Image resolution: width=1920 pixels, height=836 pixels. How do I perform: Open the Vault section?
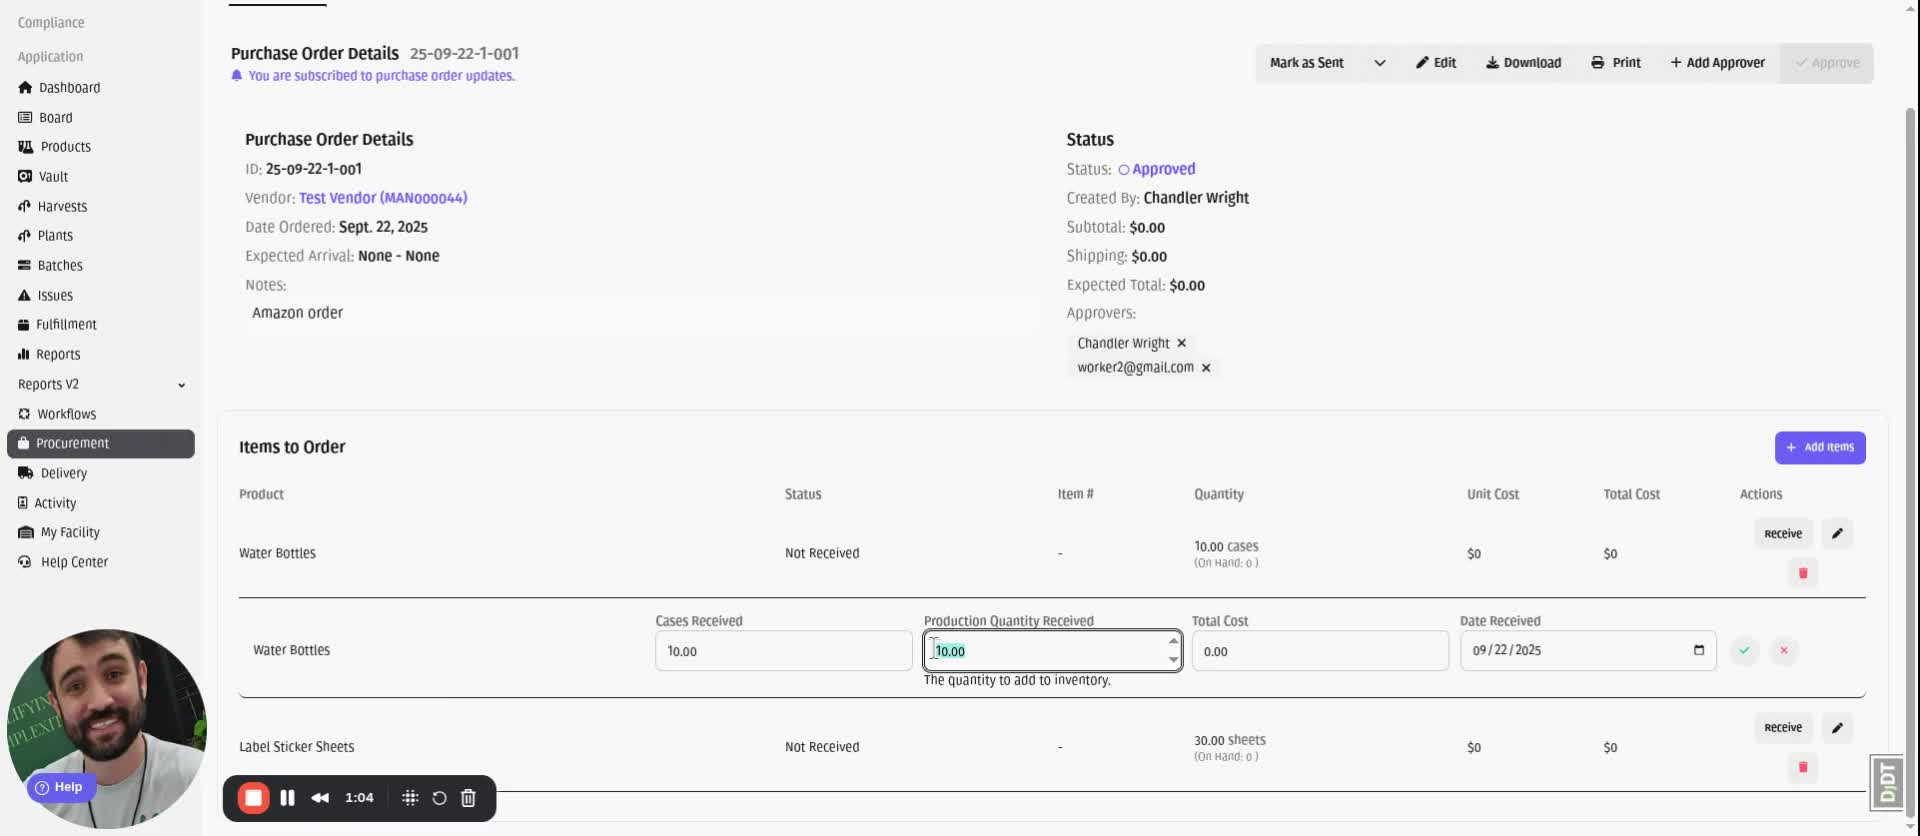pos(43,177)
